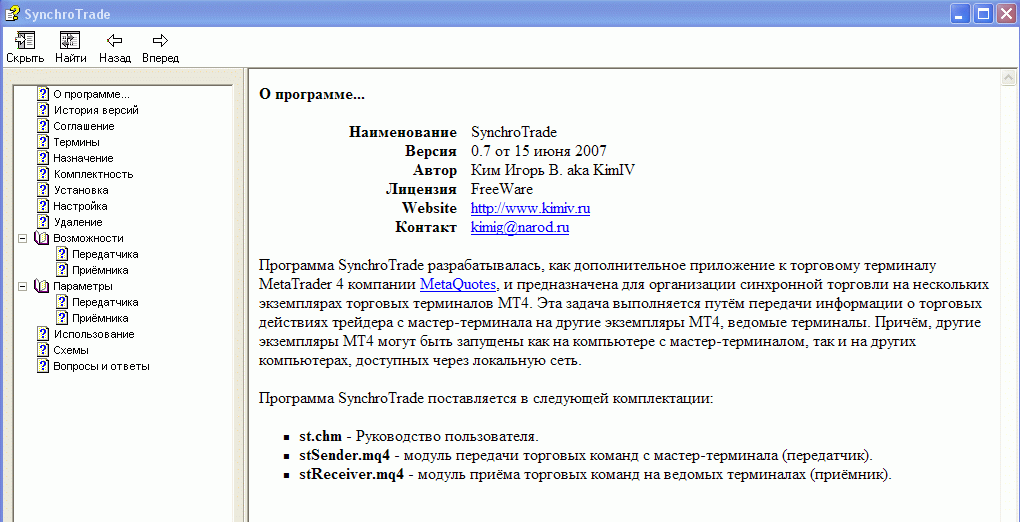Click the Найти (Find) toolbar icon

coord(70,40)
